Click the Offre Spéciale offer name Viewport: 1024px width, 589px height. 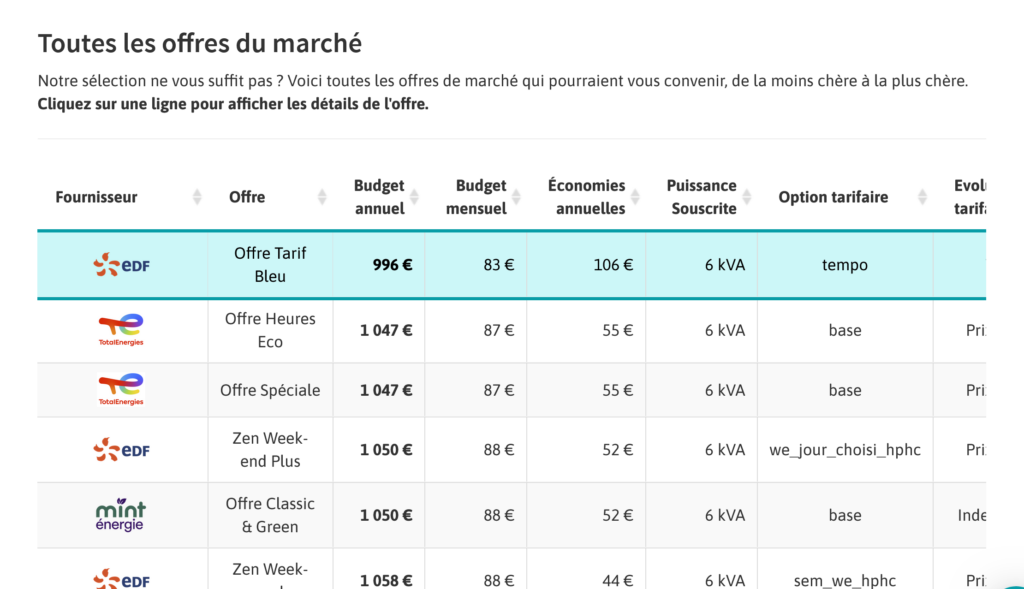(270, 390)
